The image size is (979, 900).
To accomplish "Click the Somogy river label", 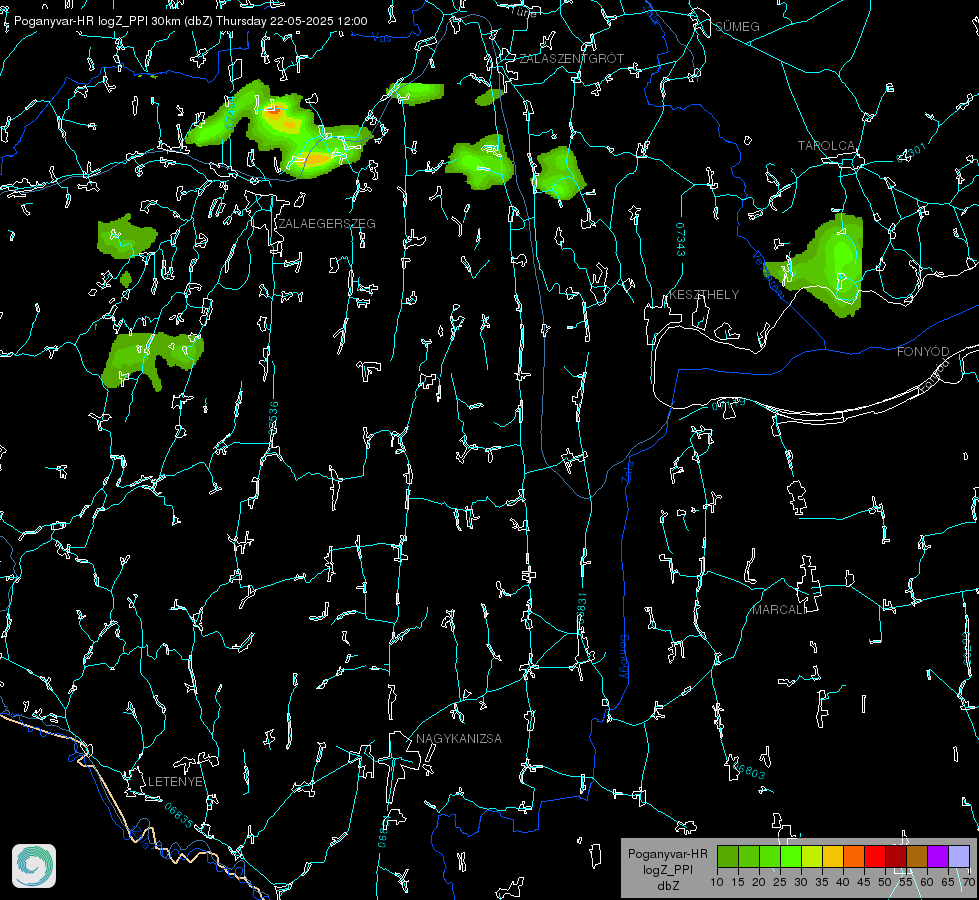I will tap(624, 656).
